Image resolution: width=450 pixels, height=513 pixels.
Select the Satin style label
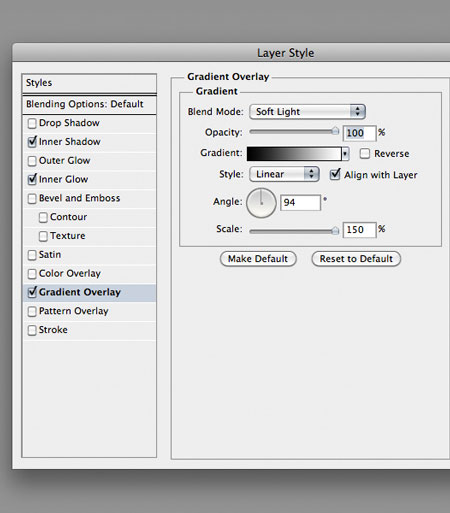(x=50, y=255)
